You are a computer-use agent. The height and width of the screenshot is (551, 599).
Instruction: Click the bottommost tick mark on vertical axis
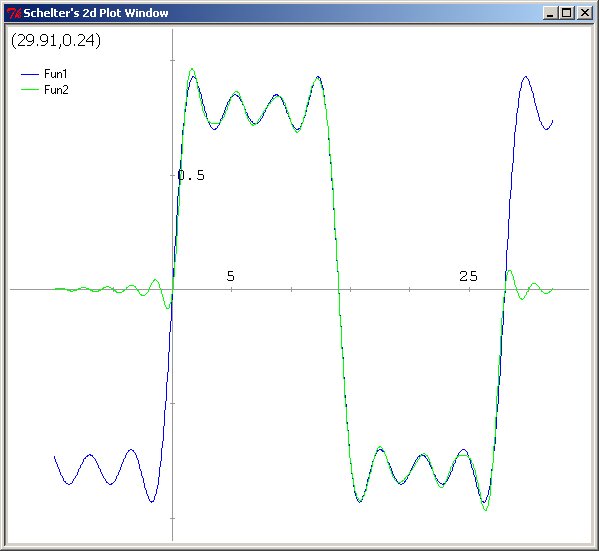173,518
